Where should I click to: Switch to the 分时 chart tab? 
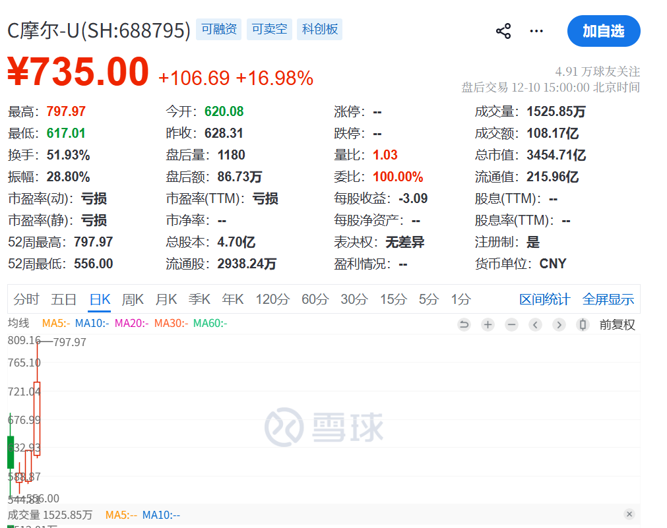[27, 299]
